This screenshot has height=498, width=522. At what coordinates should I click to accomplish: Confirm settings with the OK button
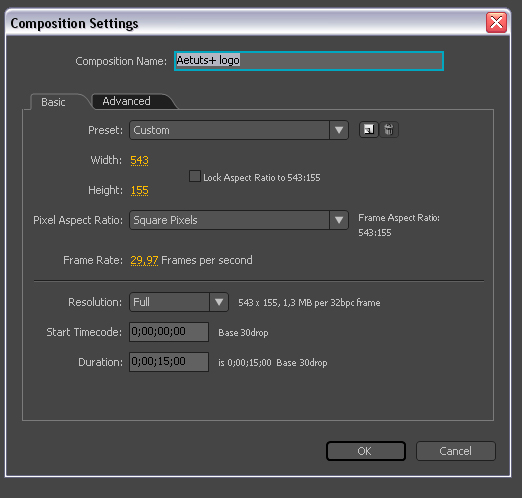coord(366,451)
